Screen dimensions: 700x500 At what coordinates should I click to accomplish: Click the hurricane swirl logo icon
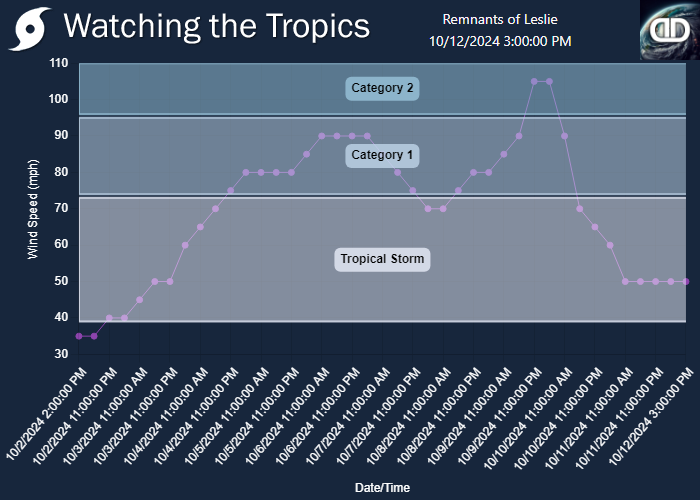click(30, 29)
